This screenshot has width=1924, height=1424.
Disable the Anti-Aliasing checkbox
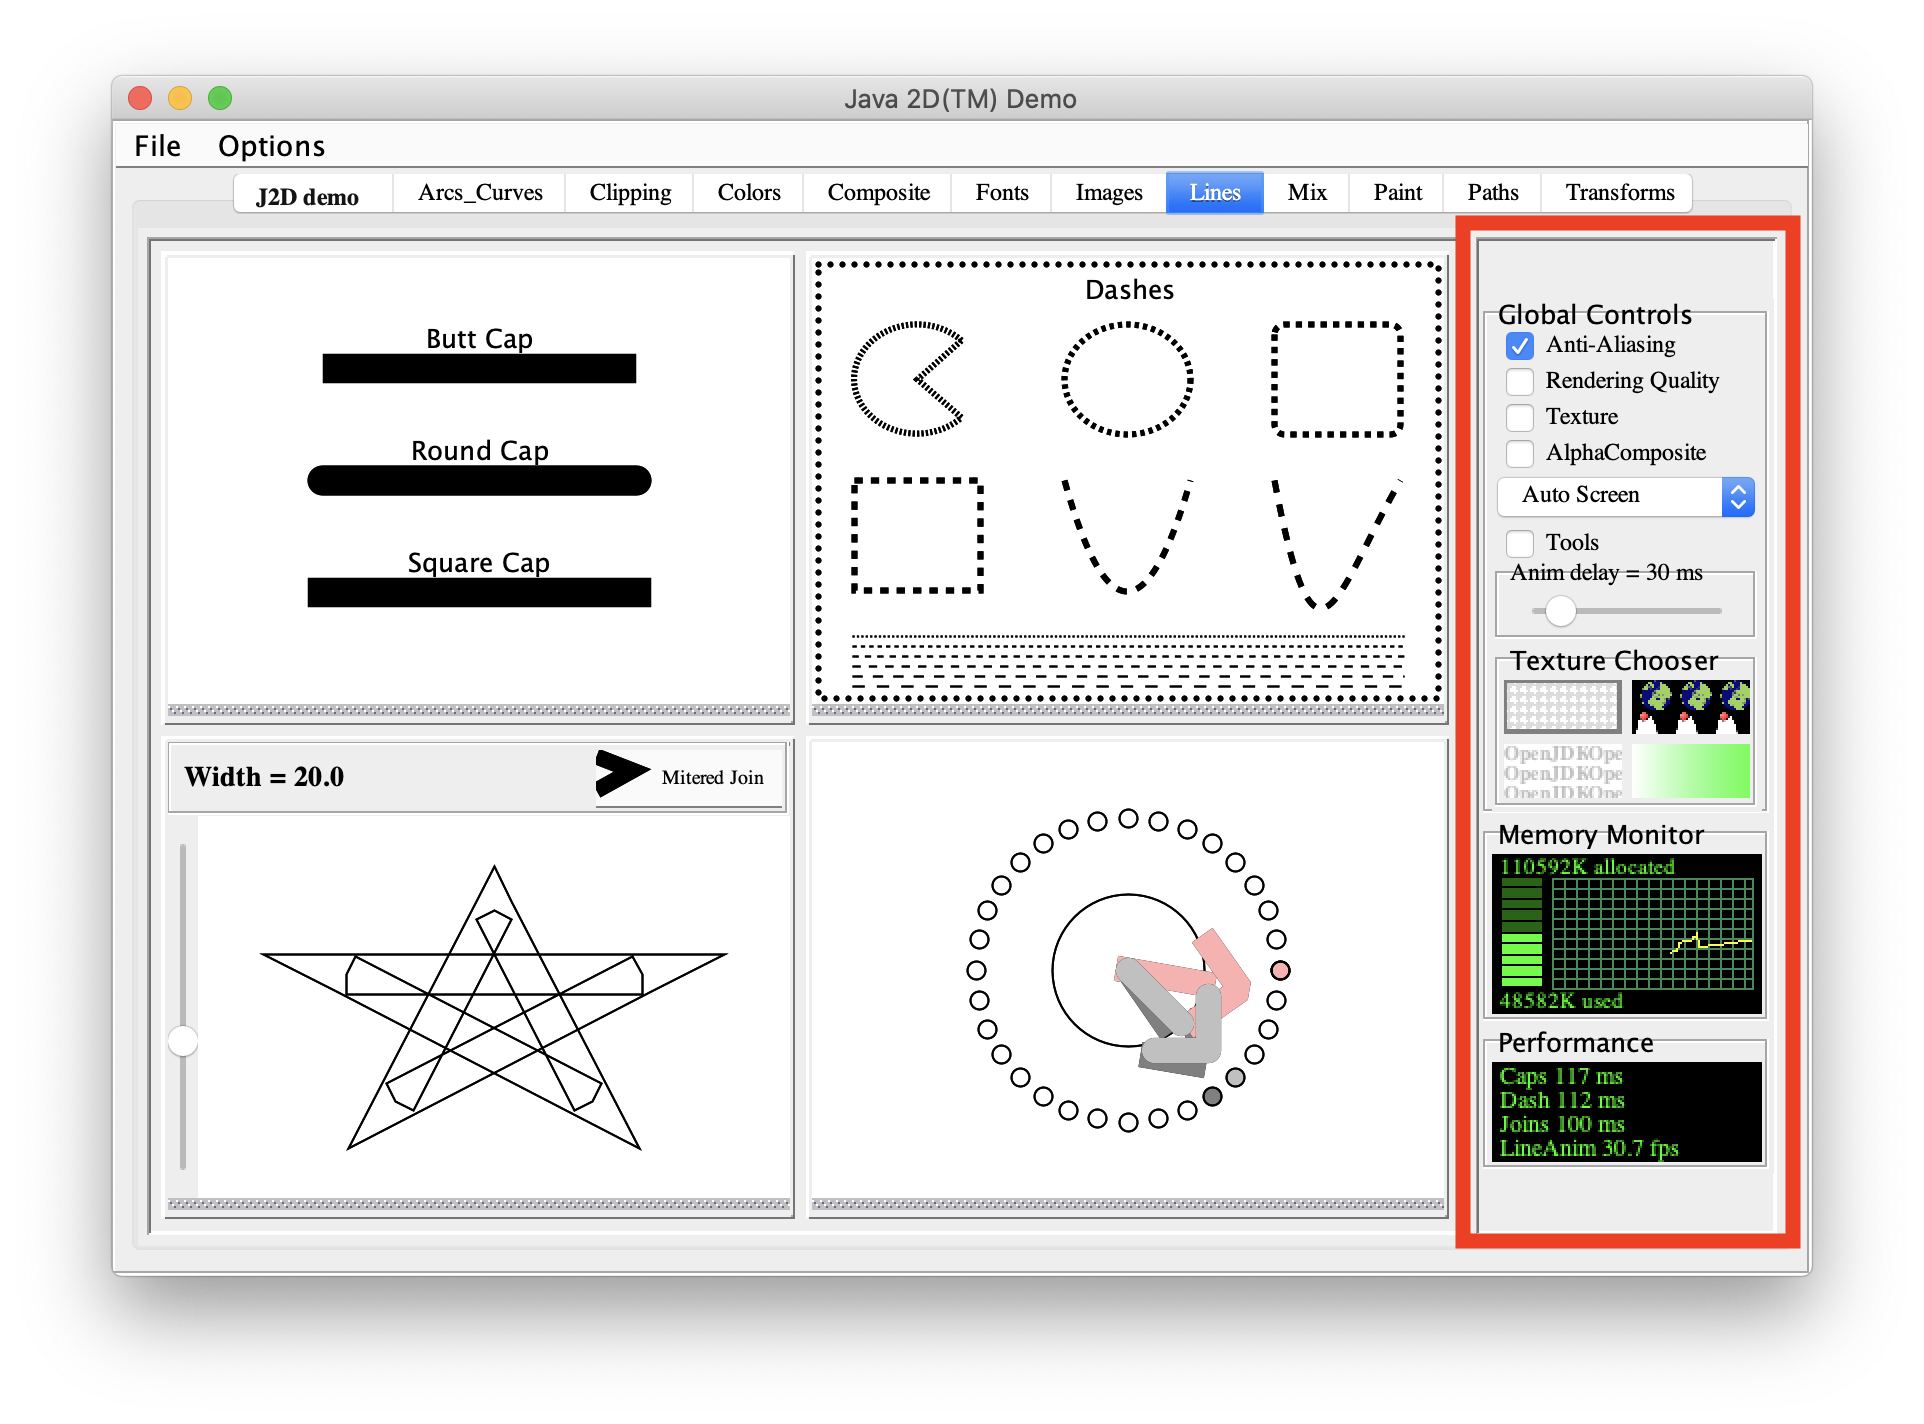coord(1519,345)
